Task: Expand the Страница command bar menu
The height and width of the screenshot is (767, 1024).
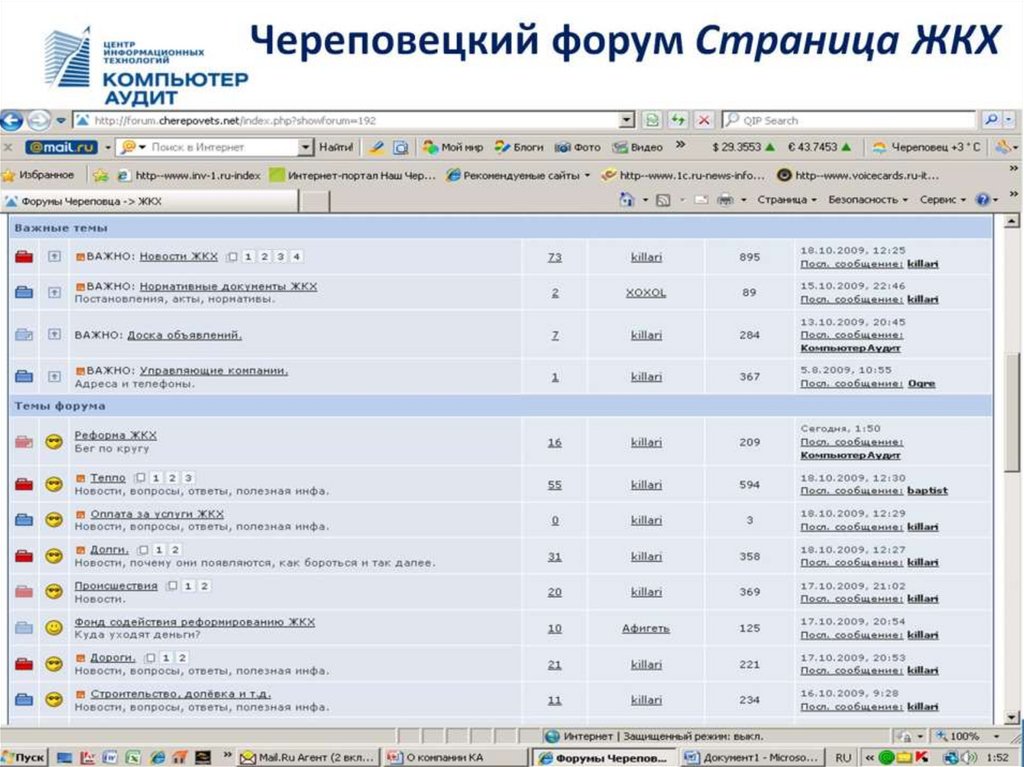Action: [786, 200]
